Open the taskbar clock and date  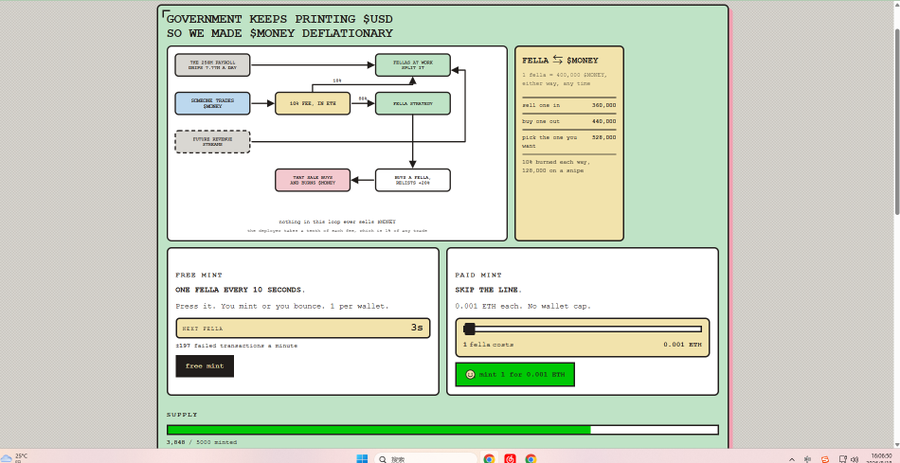(880, 458)
